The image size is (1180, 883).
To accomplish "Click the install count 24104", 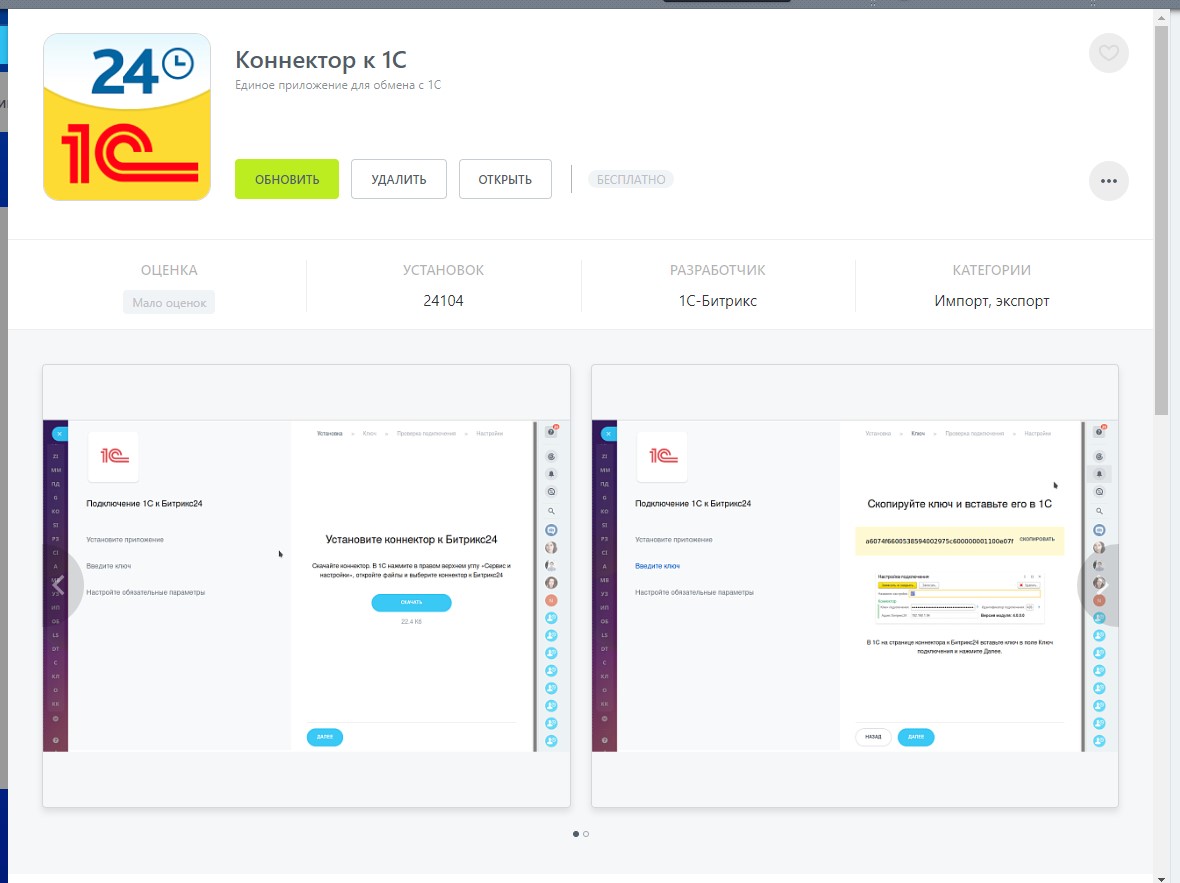I will (443, 301).
